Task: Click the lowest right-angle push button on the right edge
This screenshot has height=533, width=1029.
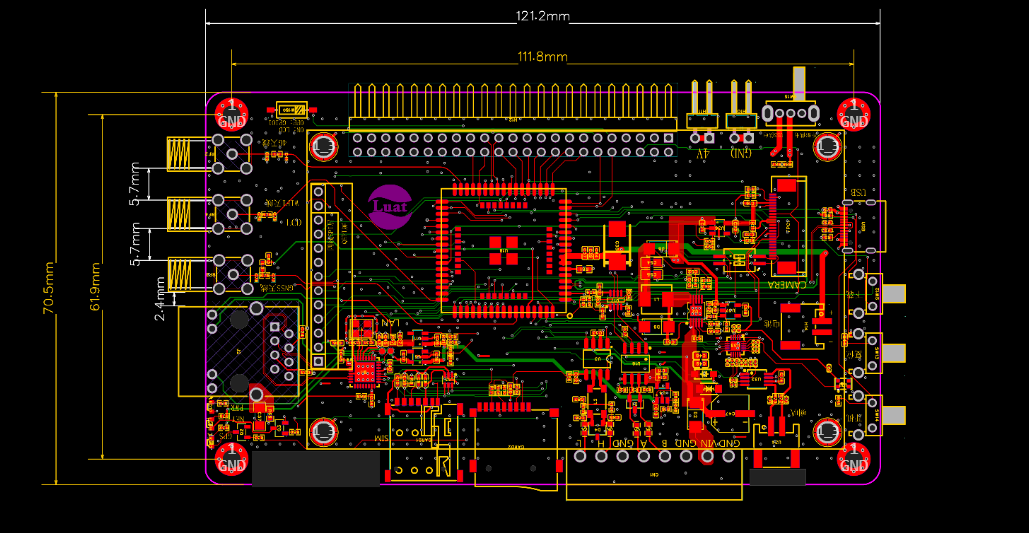Action: click(x=877, y=416)
